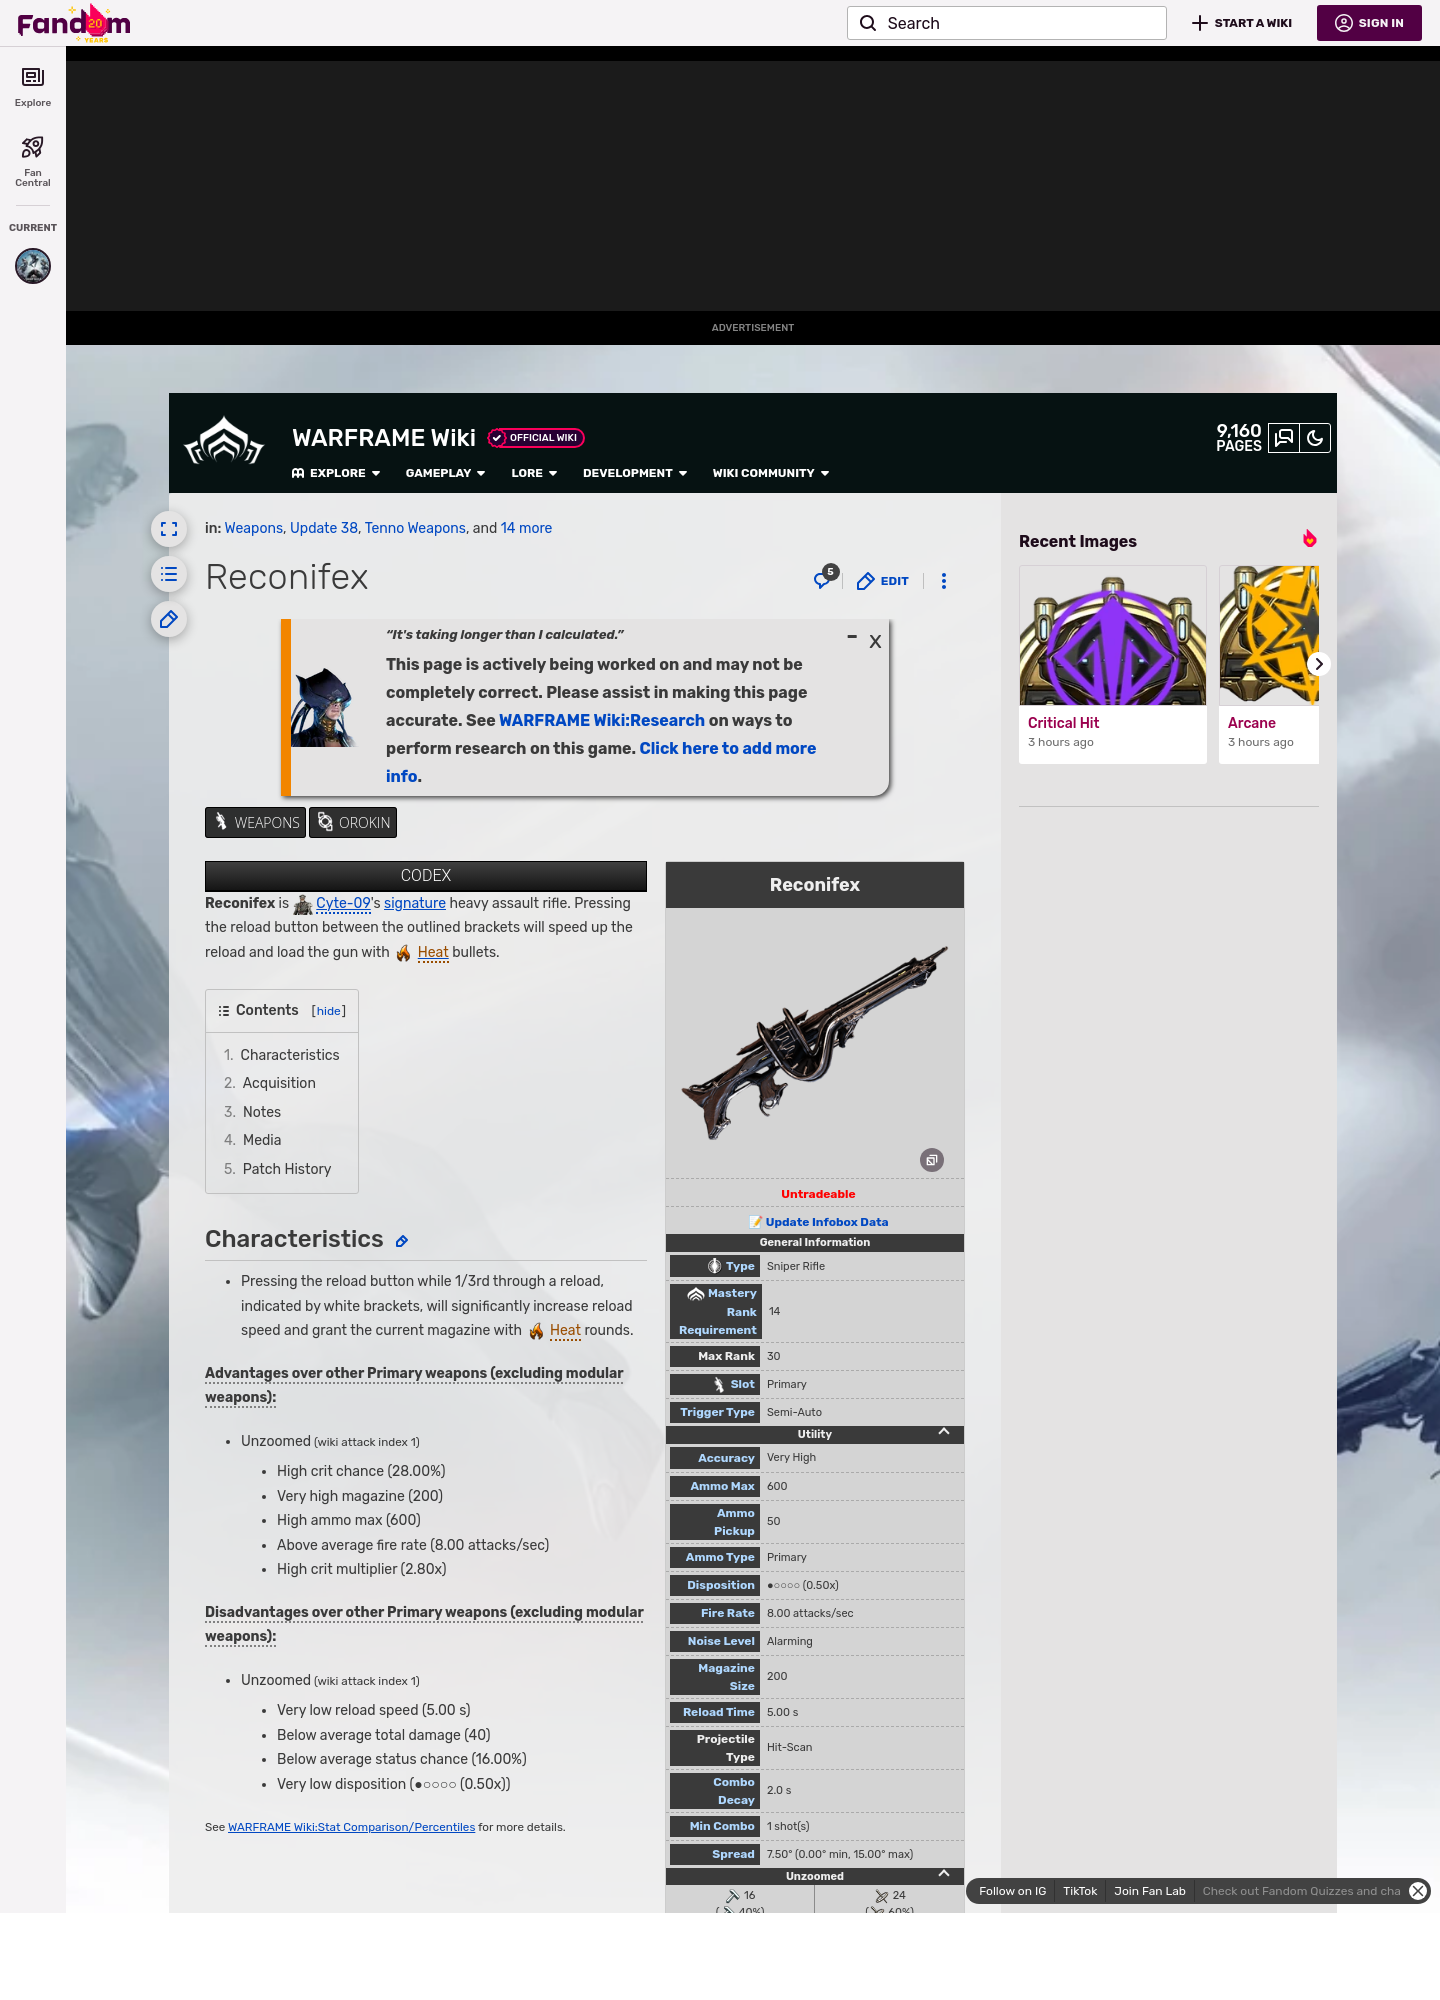Image resolution: width=1440 pixels, height=2000 pixels.
Task: Edit the Characteristics section pencil icon
Action: tap(402, 1241)
